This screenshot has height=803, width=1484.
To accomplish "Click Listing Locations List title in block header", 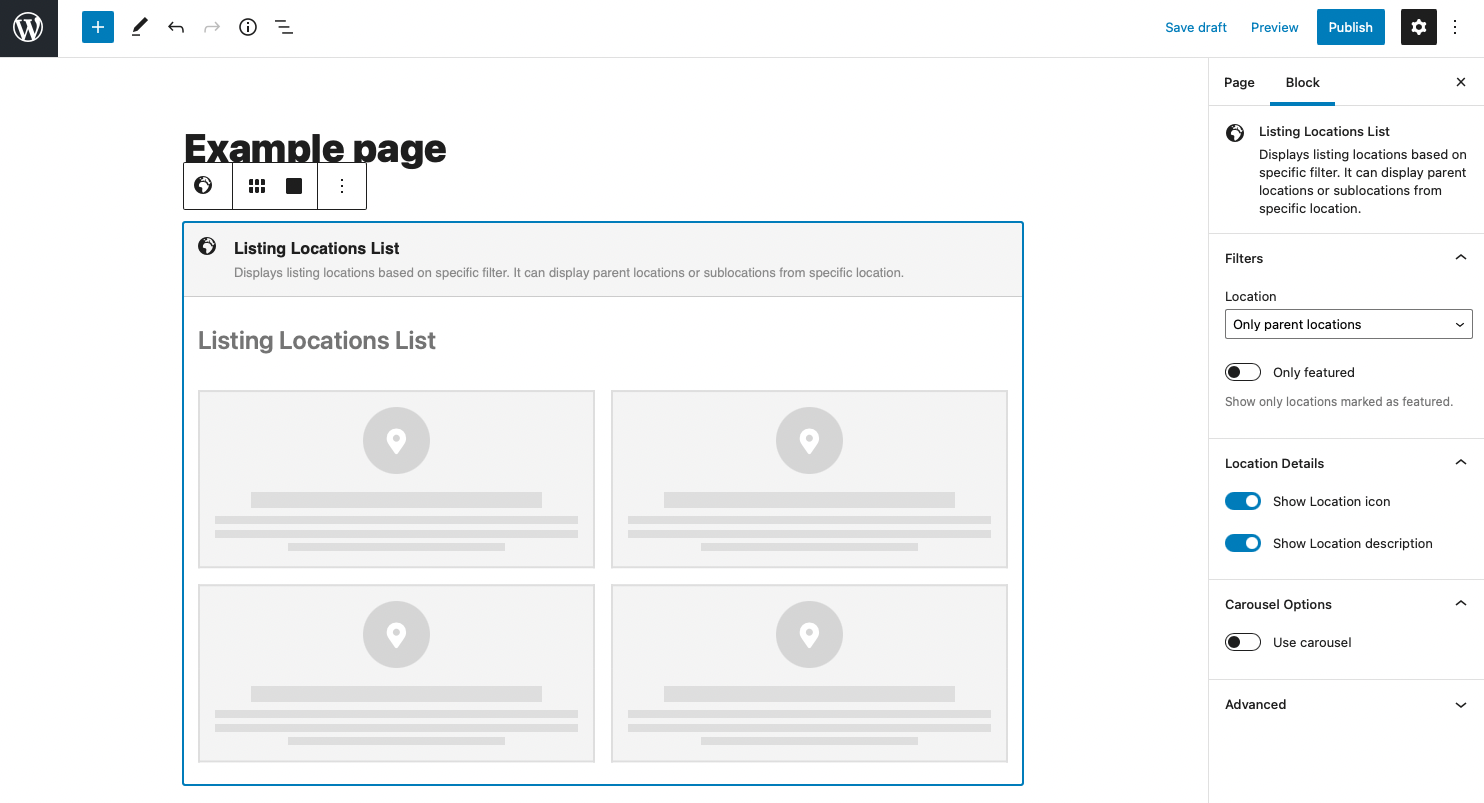I will click(317, 248).
